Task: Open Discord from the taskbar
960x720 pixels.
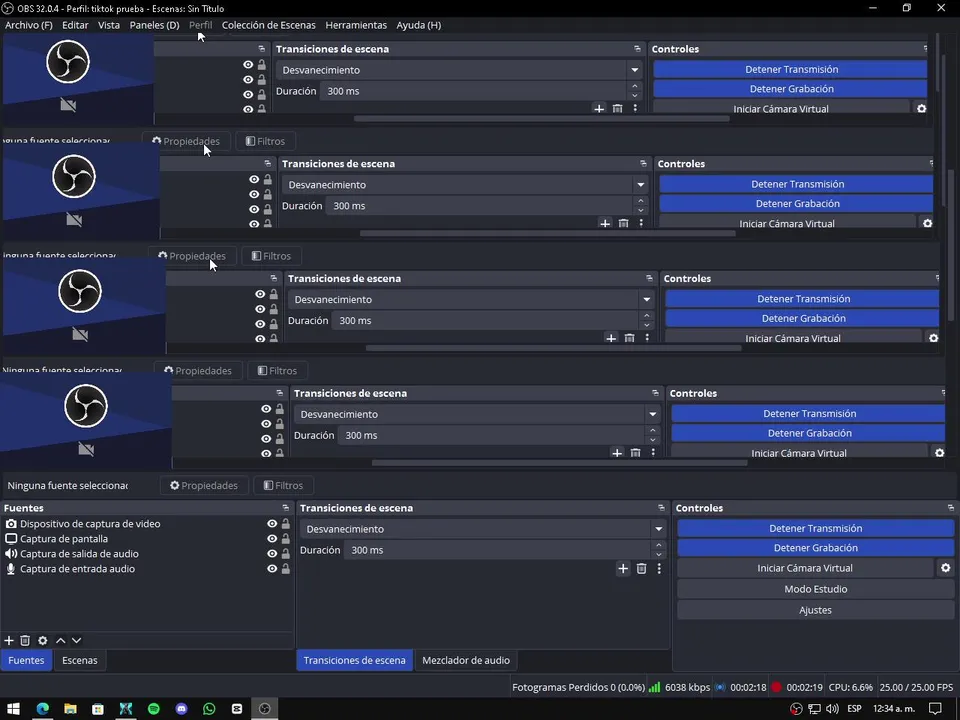Action: point(181,709)
